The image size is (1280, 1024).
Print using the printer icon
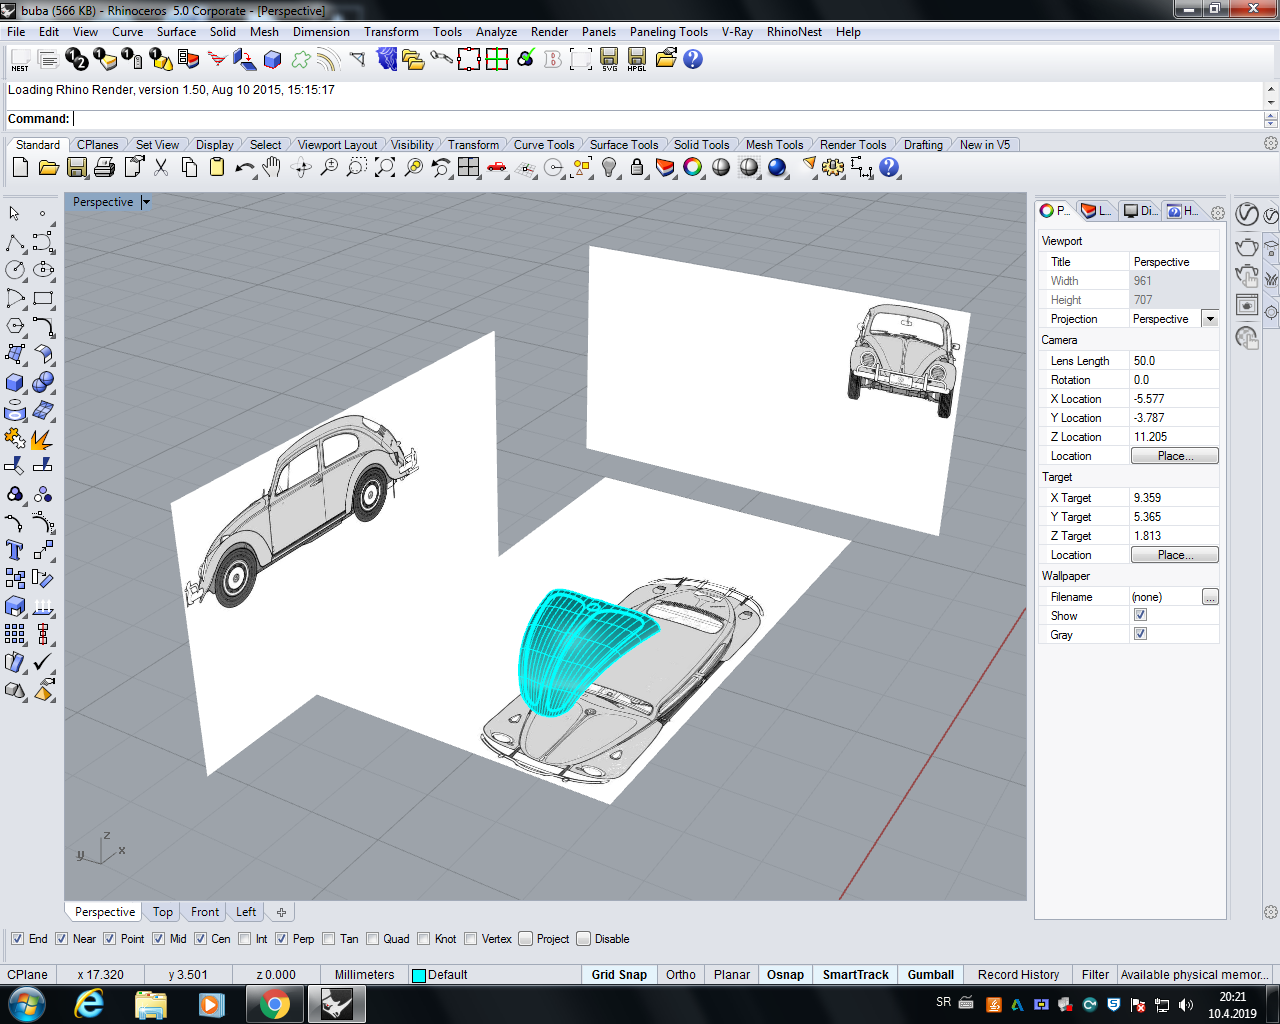coord(105,168)
